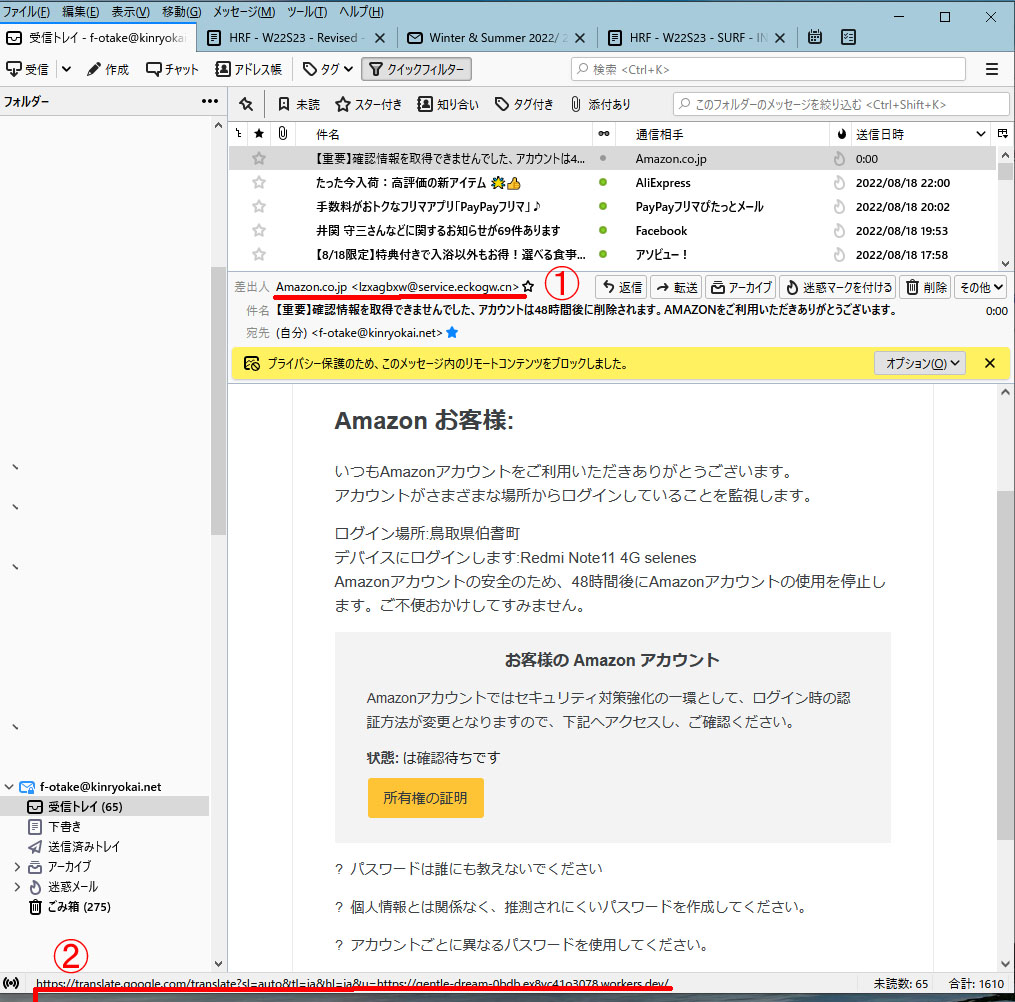Star the sender Amazon.co.jp contact
This screenshot has height=1002, width=1015.
point(528,286)
